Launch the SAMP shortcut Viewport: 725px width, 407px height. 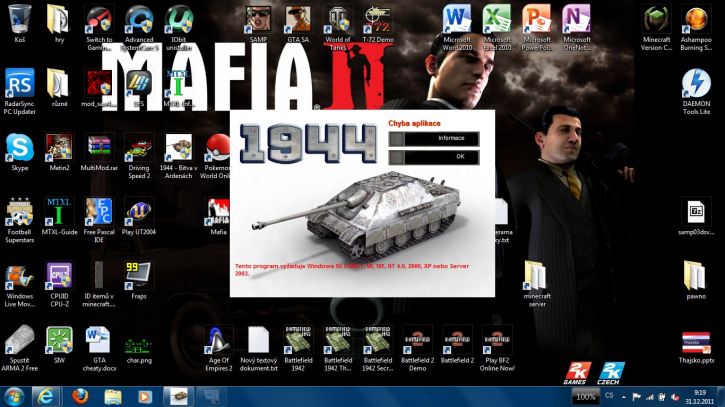tap(258, 21)
